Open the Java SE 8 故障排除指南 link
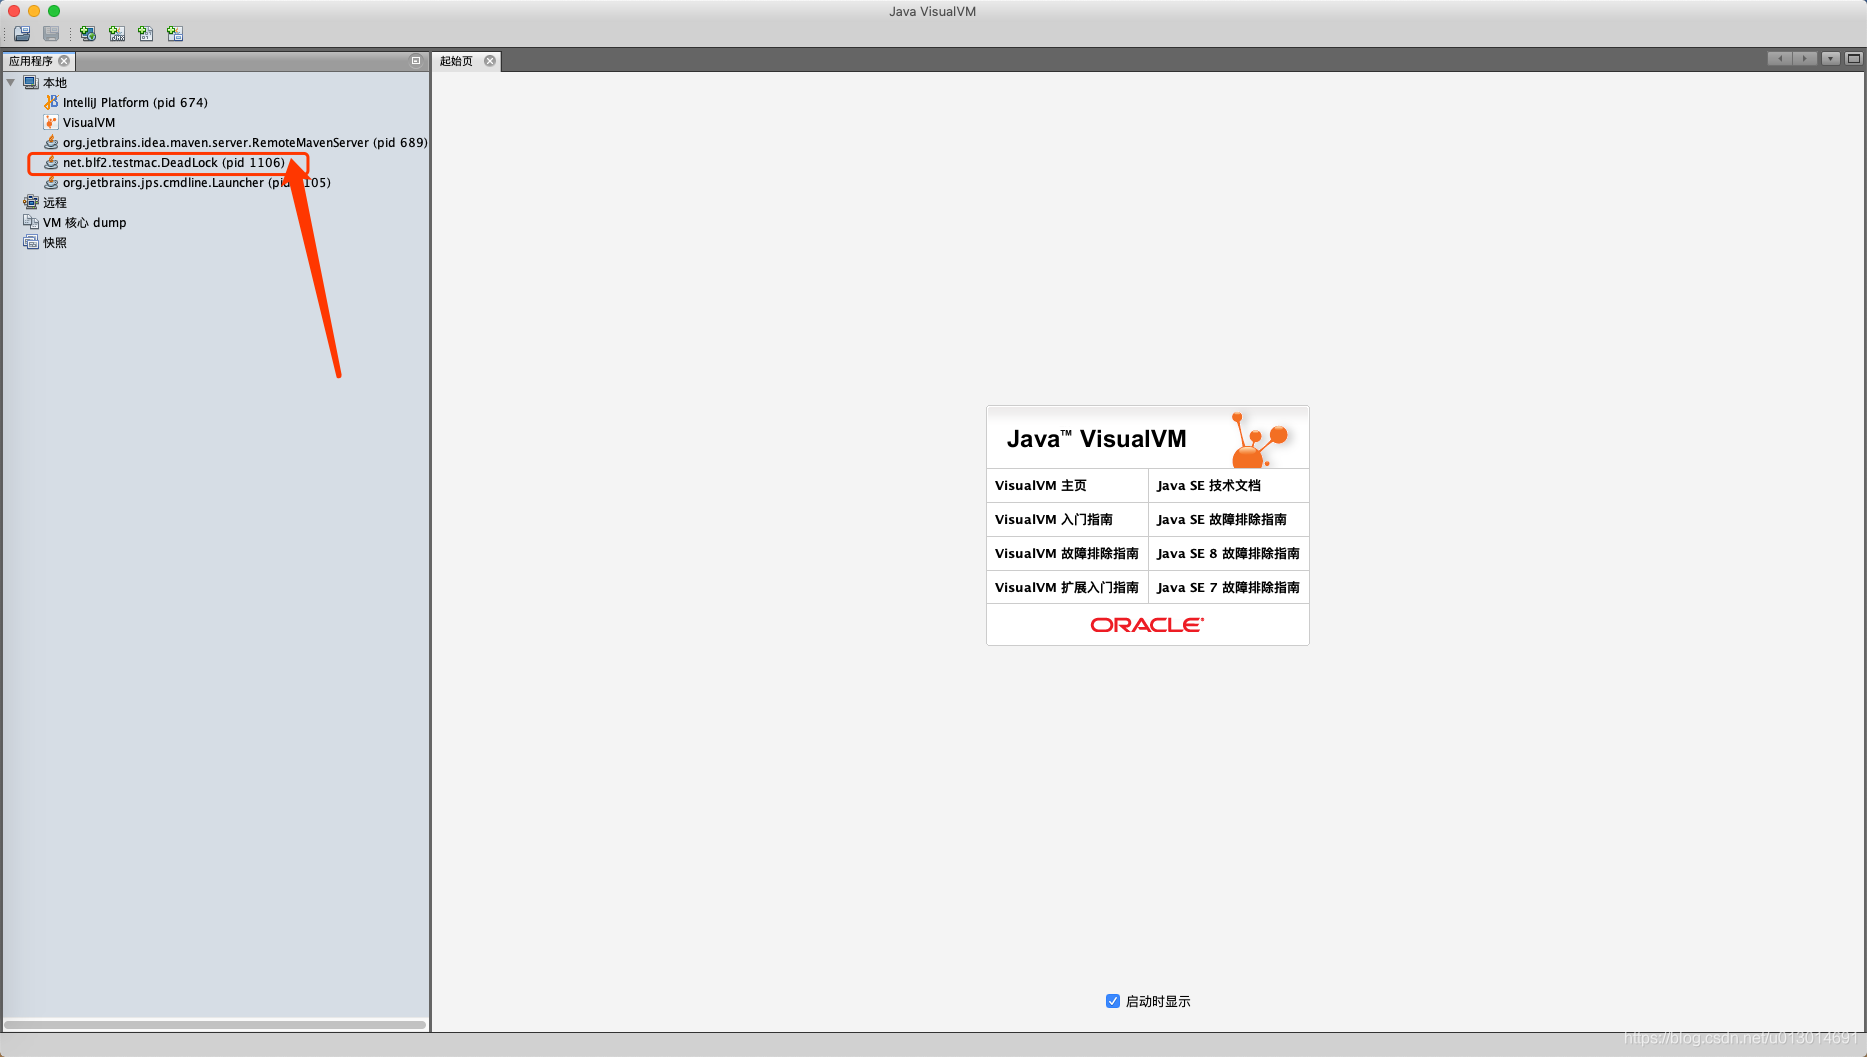Image resolution: width=1867 pixels, height=1057 pixels. [x=1228, y=553]
